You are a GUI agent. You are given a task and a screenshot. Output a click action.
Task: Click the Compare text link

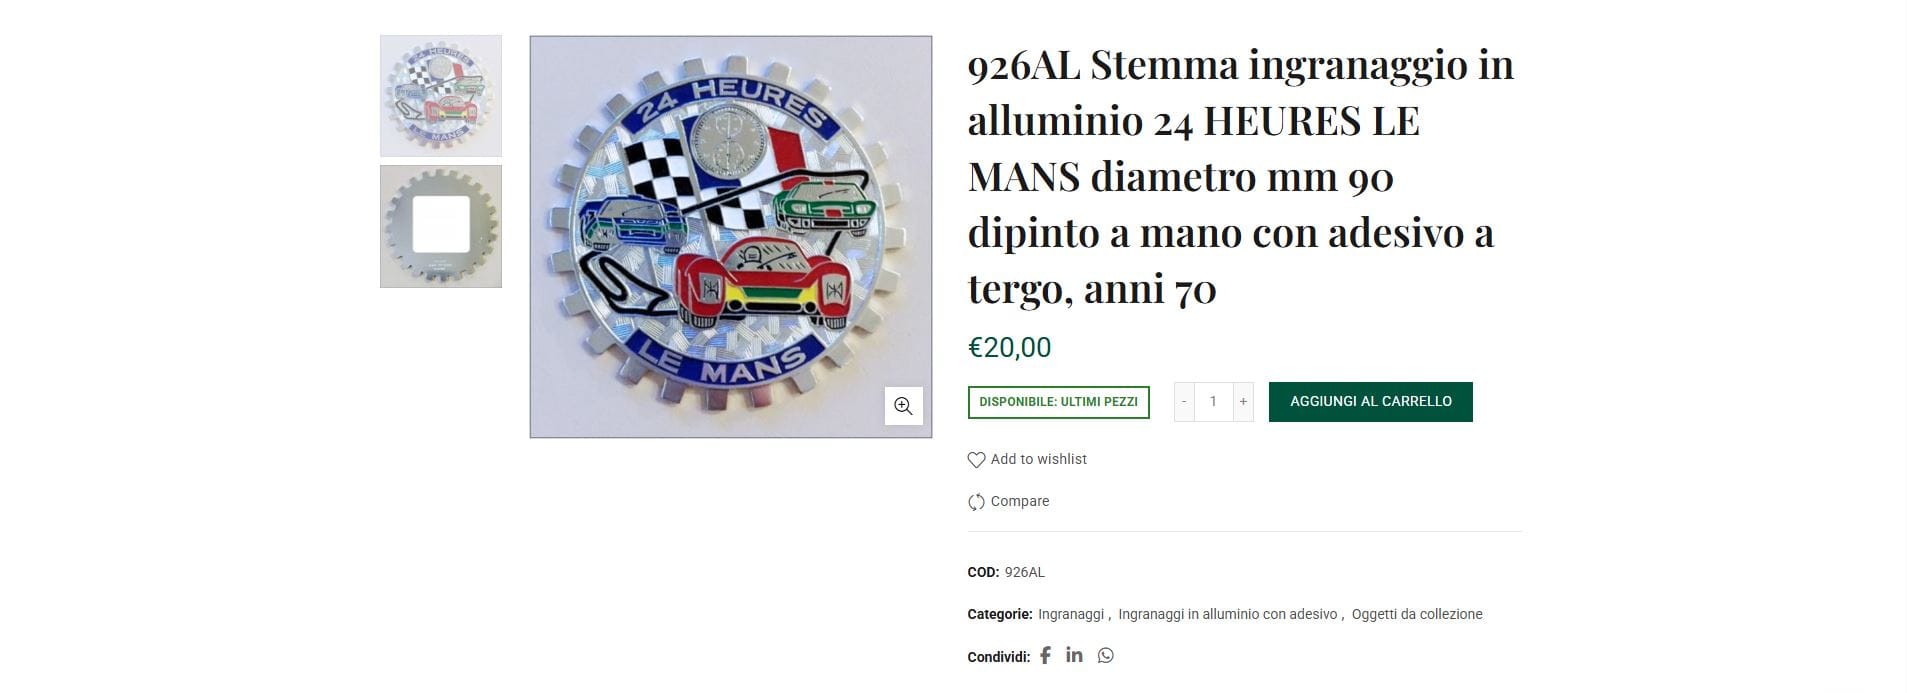coord(1020,501)
